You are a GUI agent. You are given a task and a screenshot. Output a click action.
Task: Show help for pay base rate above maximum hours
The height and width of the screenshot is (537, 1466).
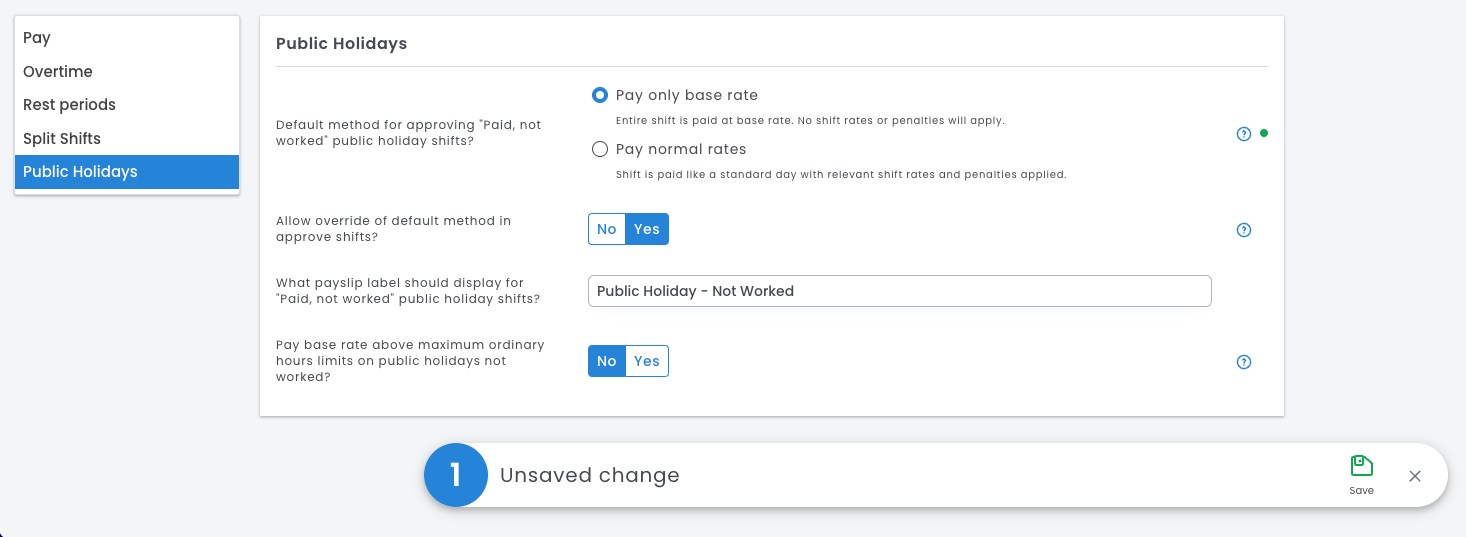pos(1244,362)
